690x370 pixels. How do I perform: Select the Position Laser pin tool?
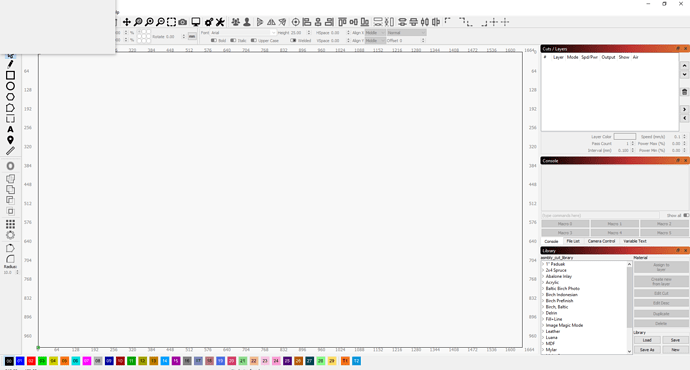(10, 140)
